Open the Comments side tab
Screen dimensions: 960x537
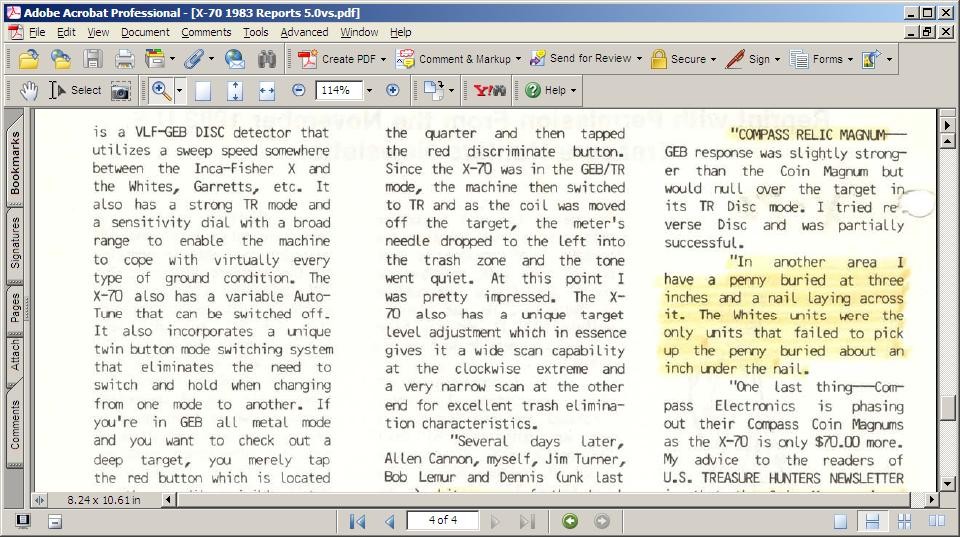(x=15, y=425)
